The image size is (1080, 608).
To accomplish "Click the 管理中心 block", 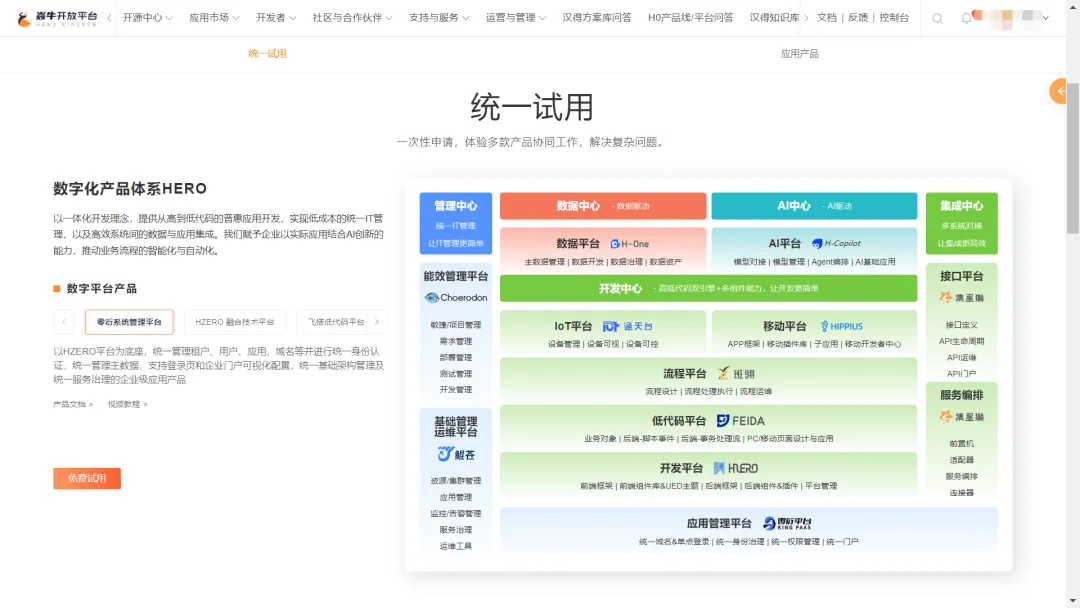I will click(x=455, y=223).
